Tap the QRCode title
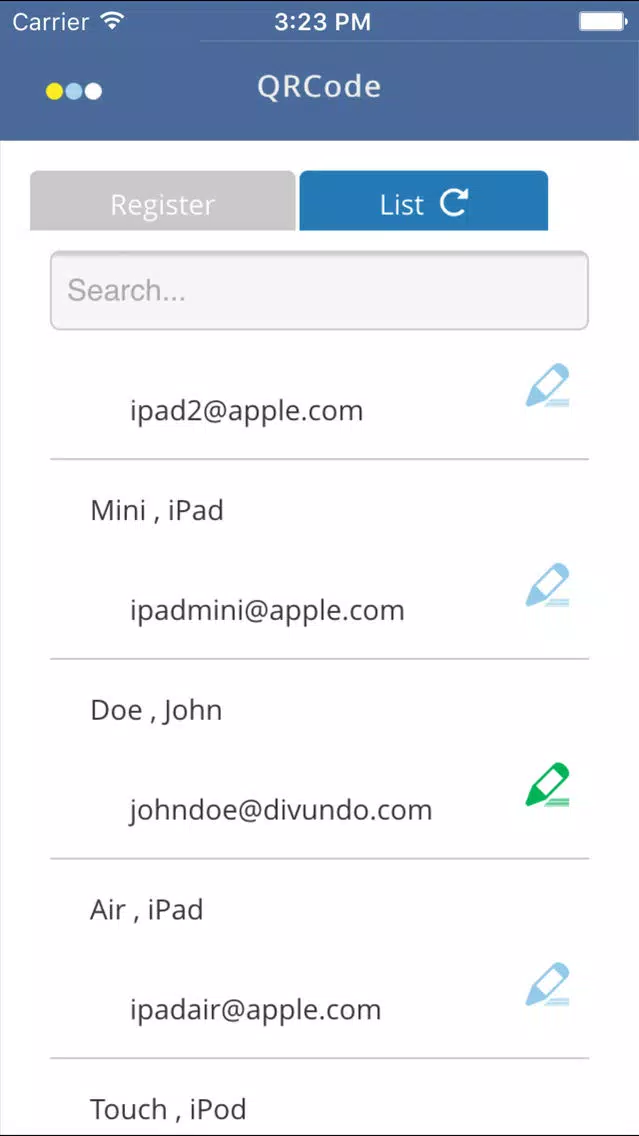This screenshot has width=639, height=1136. [319, 87]
